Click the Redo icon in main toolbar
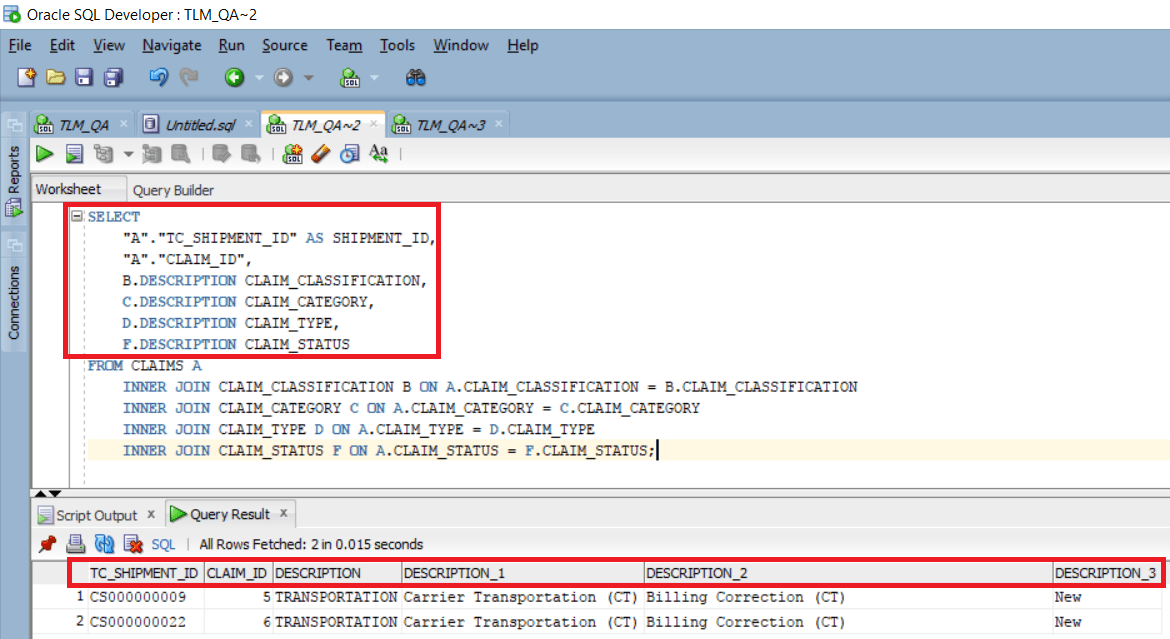 point(189,76)
